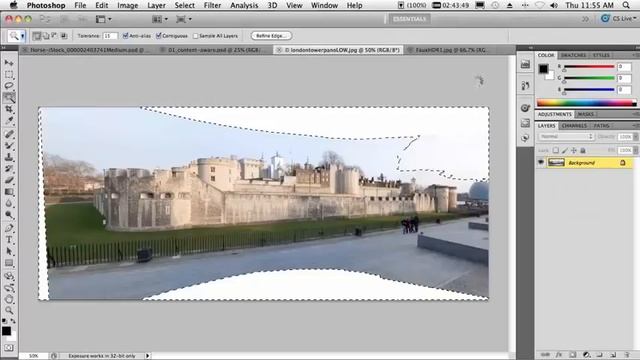
Task: Click the color spectrum ramp bar
Action: (586, 103)
